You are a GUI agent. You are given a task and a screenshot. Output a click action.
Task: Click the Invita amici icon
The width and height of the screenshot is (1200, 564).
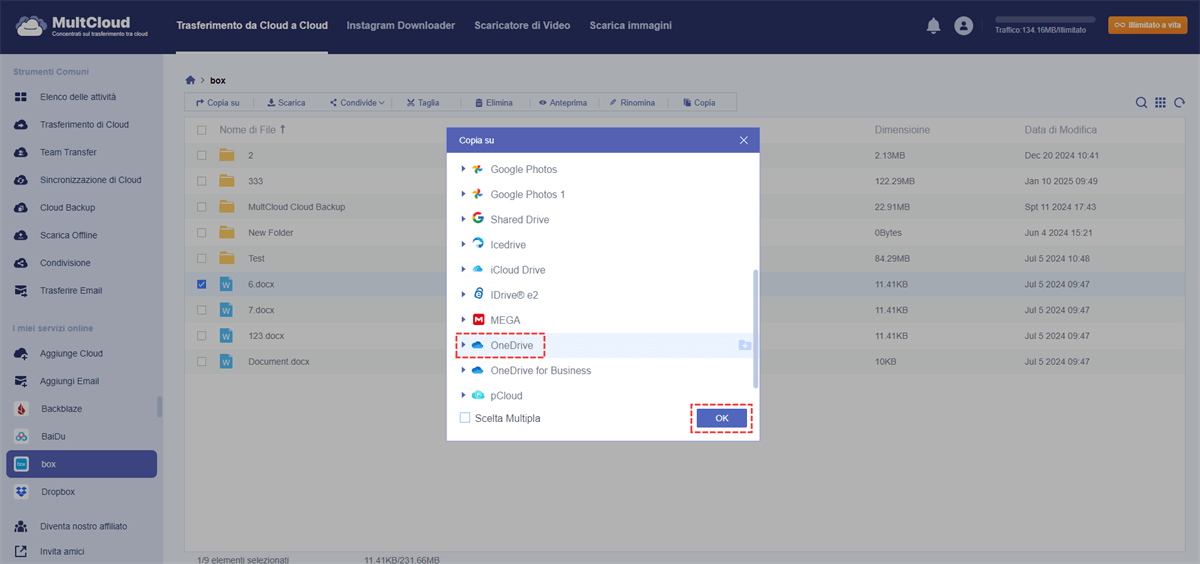[x=21, y=552]
